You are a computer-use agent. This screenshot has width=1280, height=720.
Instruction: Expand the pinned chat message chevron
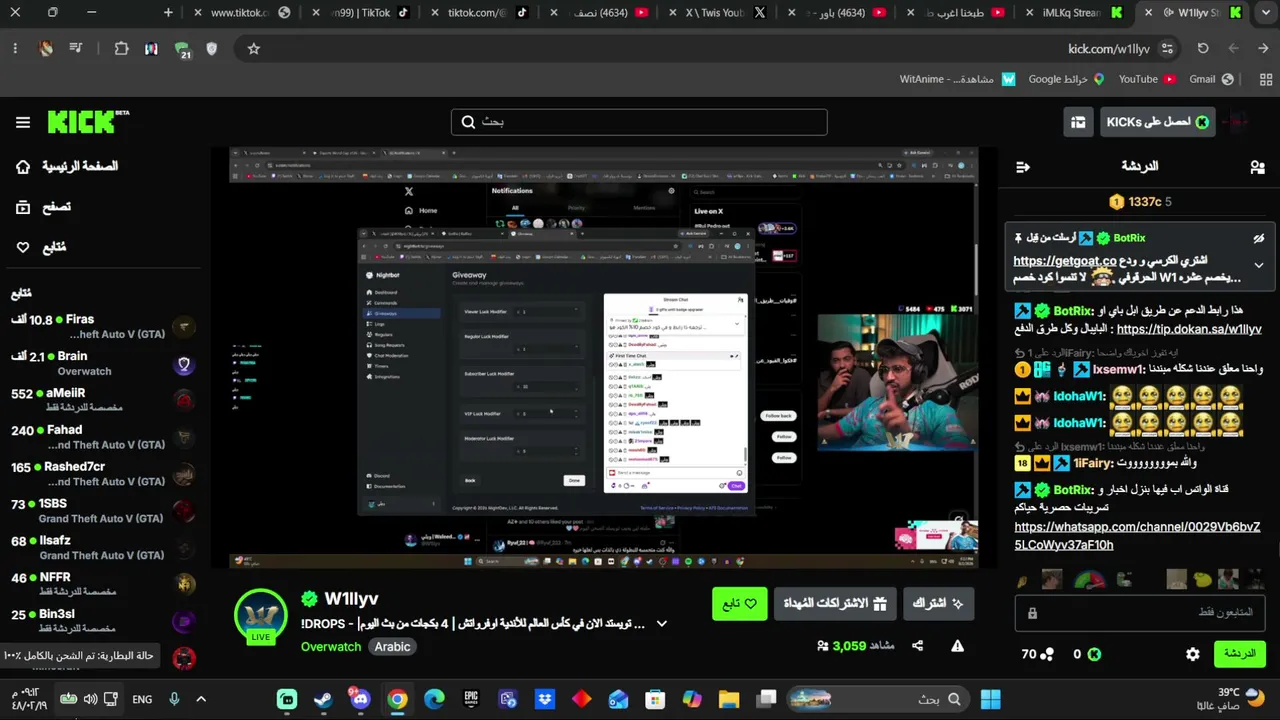1259,266
